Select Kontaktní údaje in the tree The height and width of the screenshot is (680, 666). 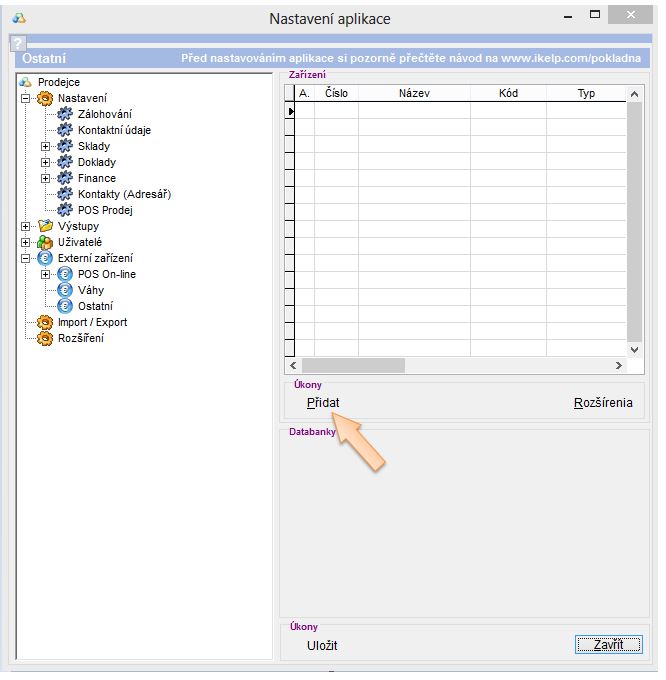pos(114,130)
